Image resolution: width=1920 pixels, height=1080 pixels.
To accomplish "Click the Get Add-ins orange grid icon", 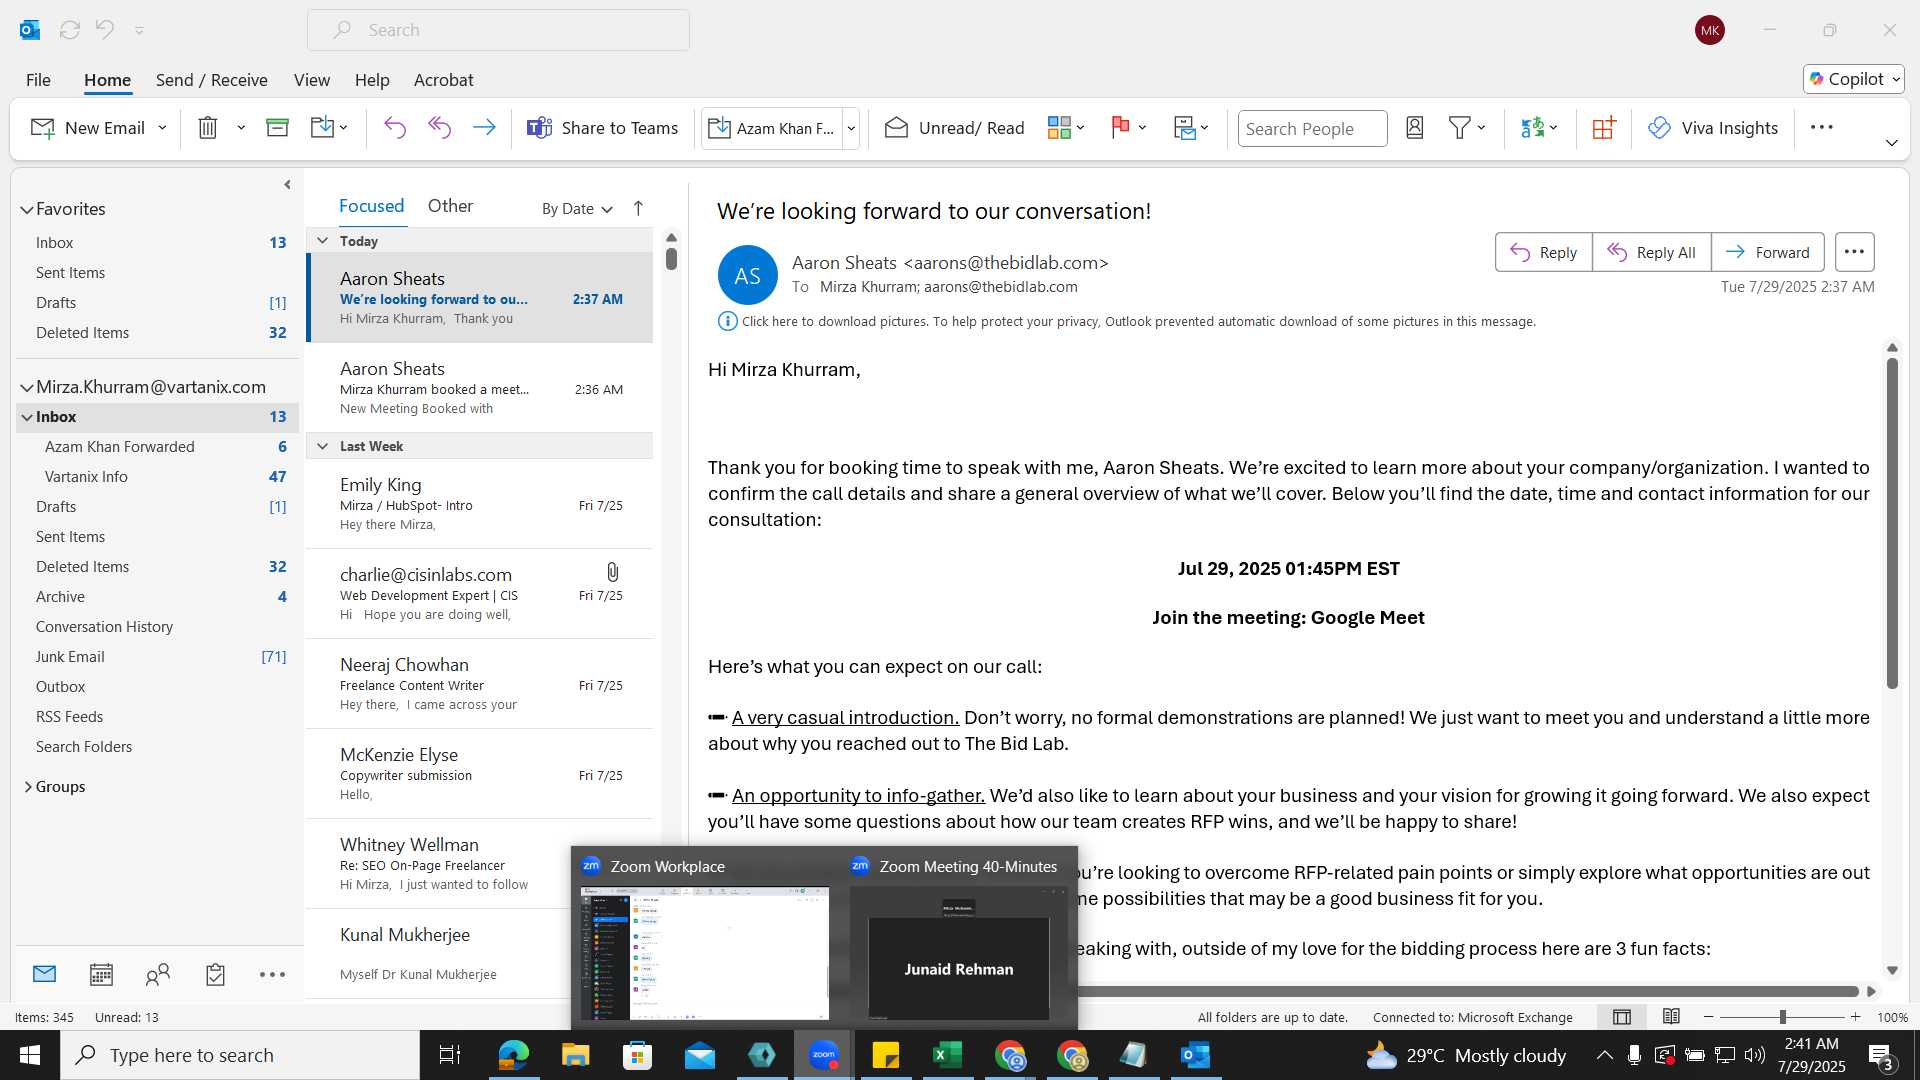I will (x=1604, y=128).
